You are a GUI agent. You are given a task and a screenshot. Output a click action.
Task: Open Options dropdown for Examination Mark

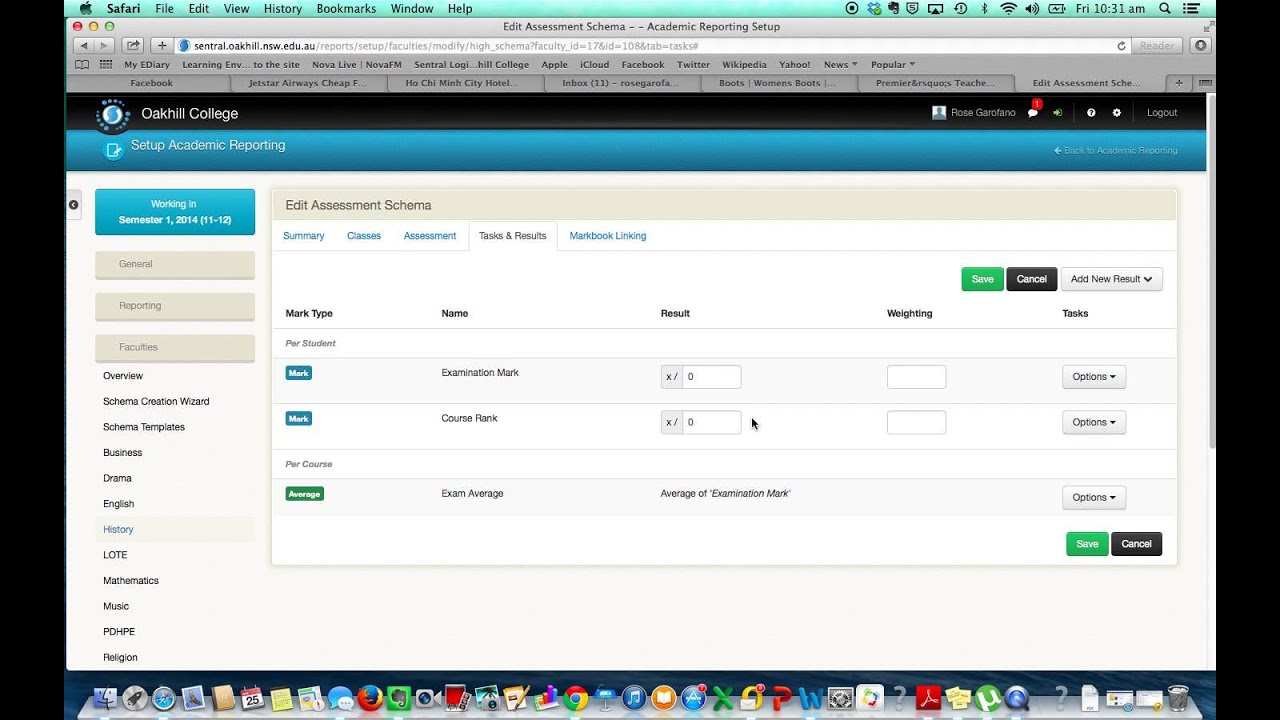[x=1094, y=377]
